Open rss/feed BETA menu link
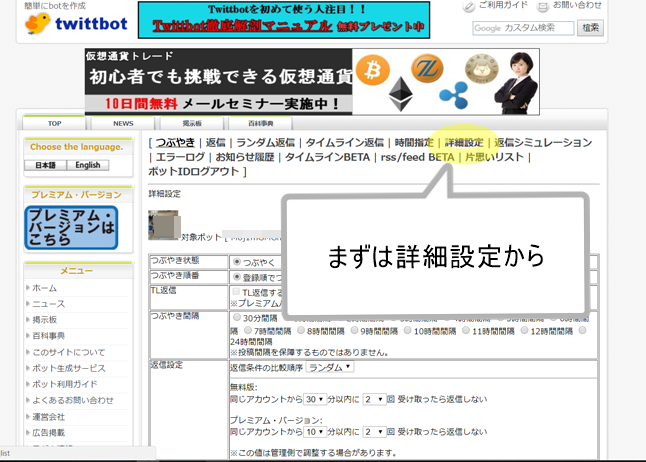The width and height of the screenshot is (646, 462). (417, 157)
